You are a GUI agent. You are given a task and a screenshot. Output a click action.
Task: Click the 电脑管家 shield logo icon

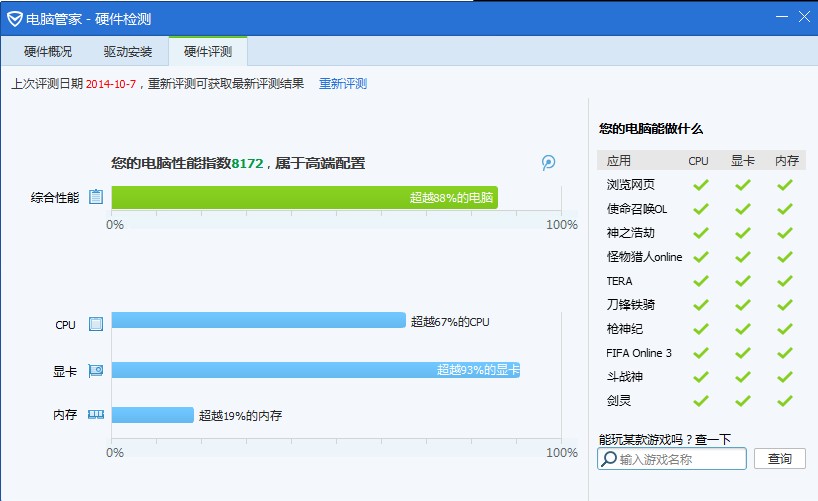[14, 19]
